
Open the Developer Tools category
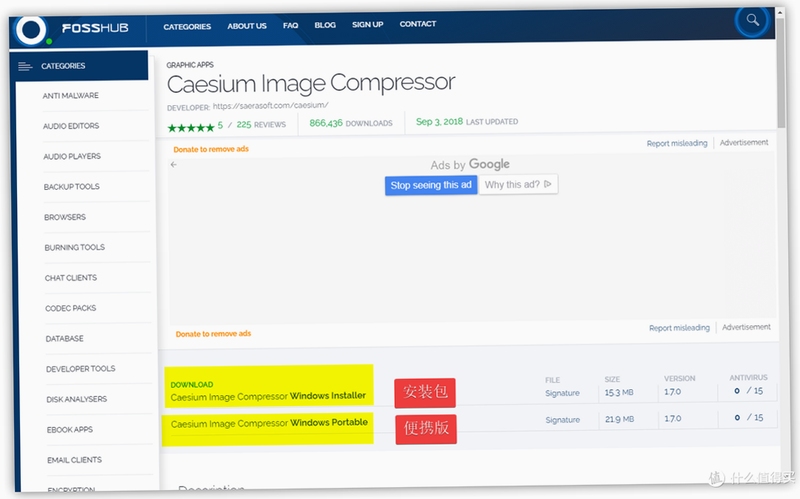[x=81, y=369]
